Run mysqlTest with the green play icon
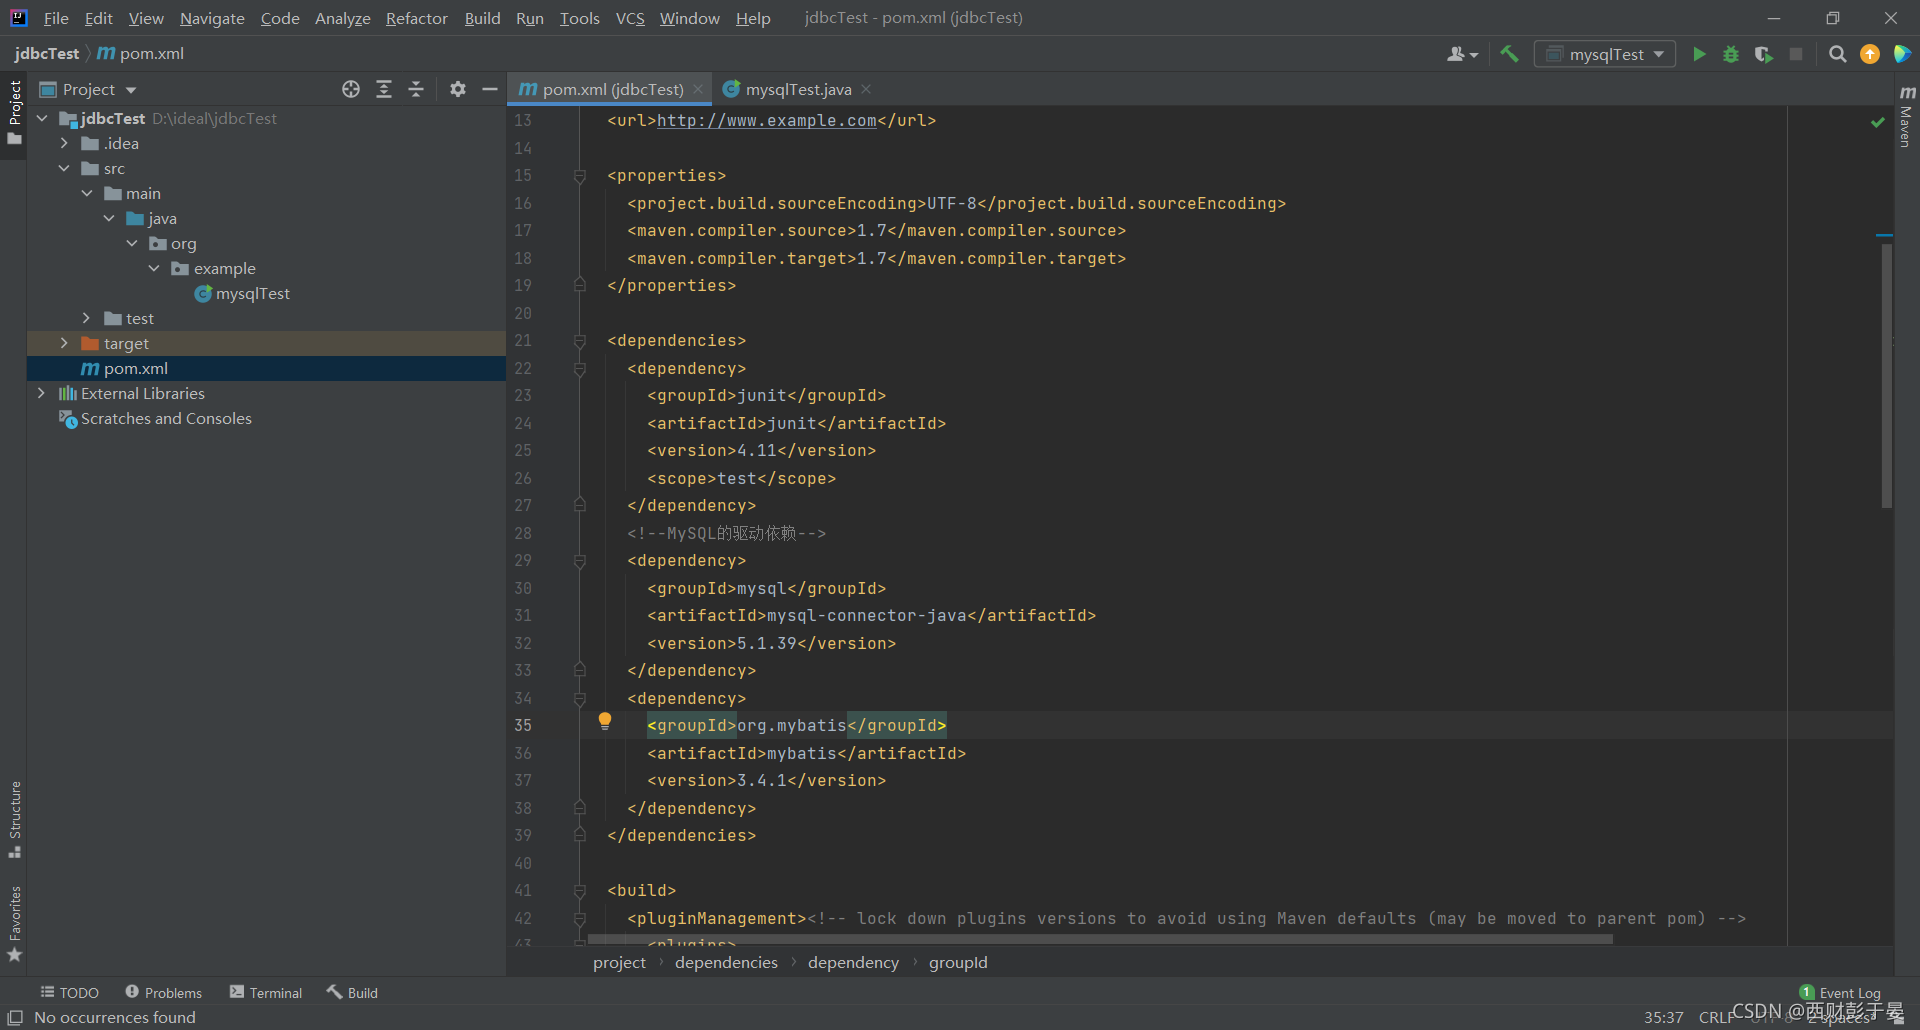1920x1030 pixels. coord(1699,54)
